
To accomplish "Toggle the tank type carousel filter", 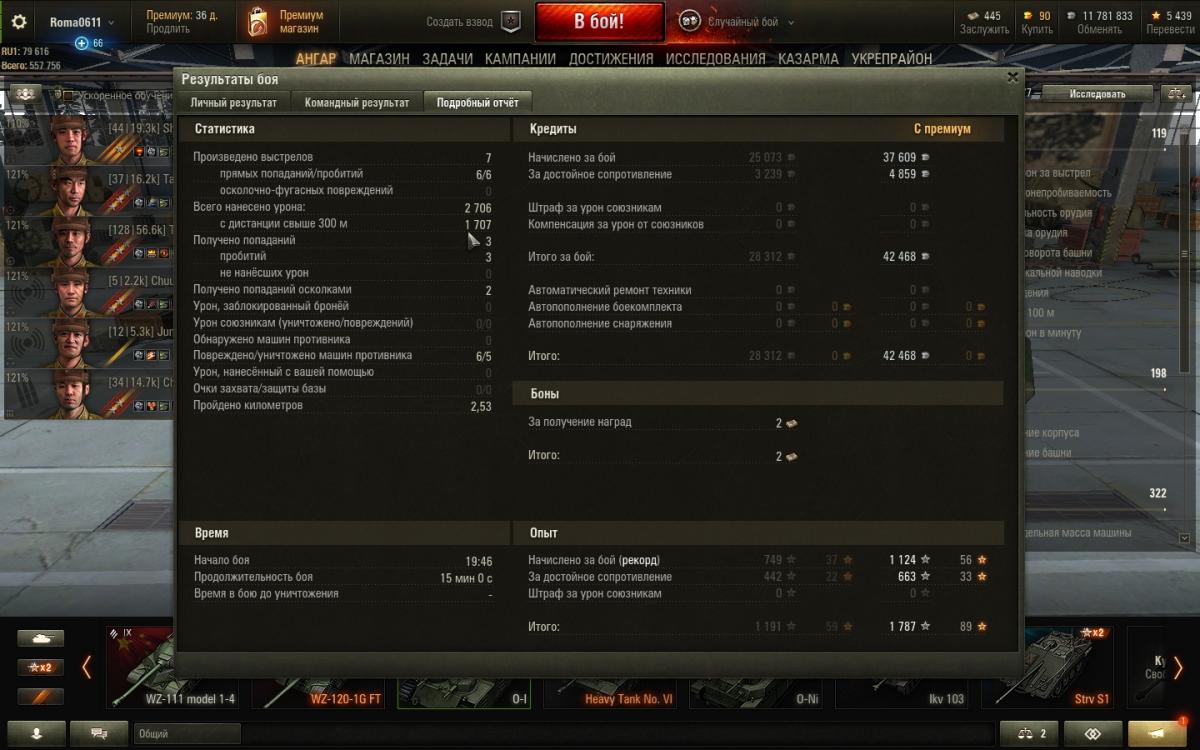I will click(x=40, y=638).
